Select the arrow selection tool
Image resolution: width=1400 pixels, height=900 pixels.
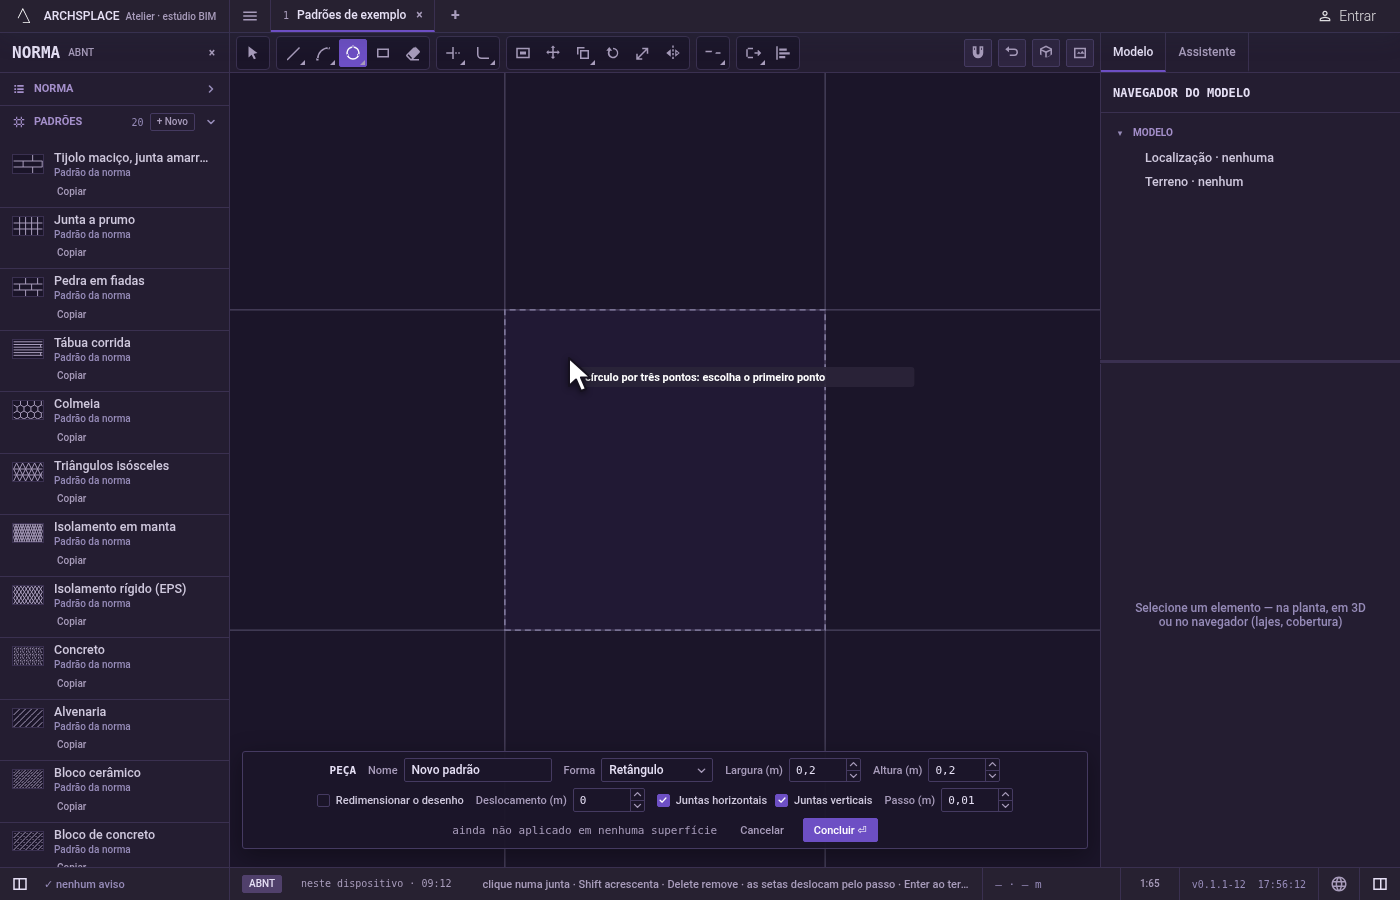[252, 53]
